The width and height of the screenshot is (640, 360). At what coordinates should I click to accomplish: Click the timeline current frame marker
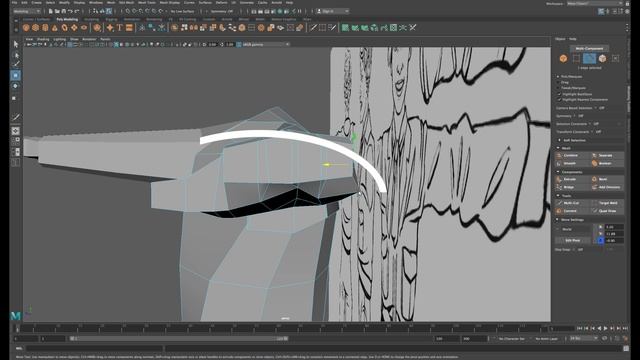pos(17,328)
